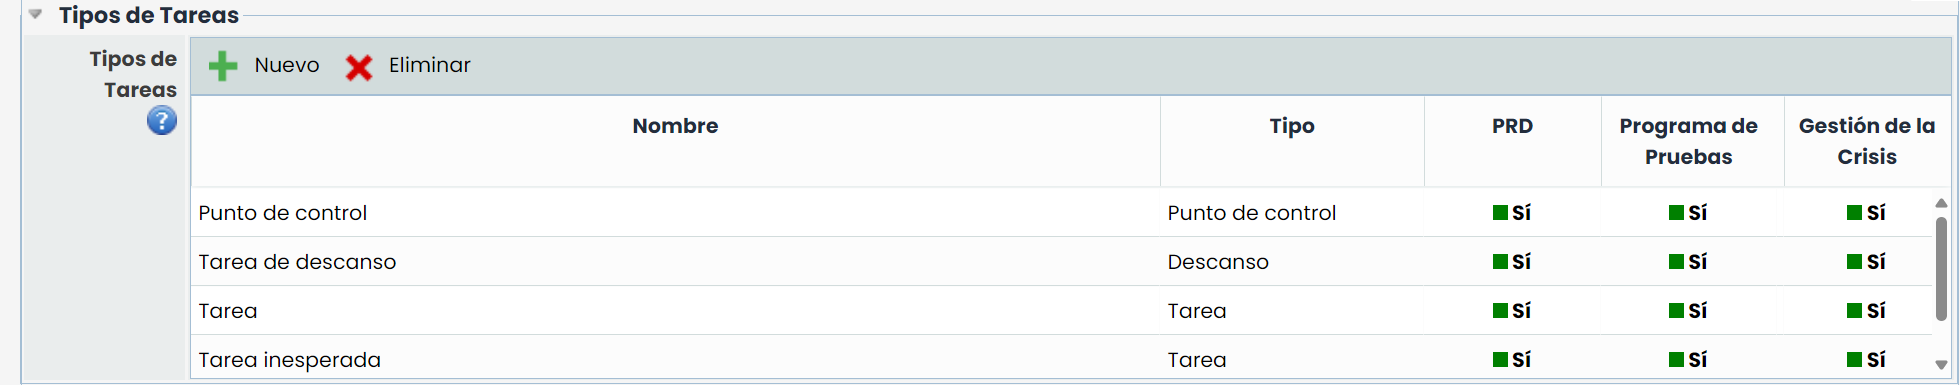
Task: Collapse the Tipos de Tareas section triangle
Action: 36,15
